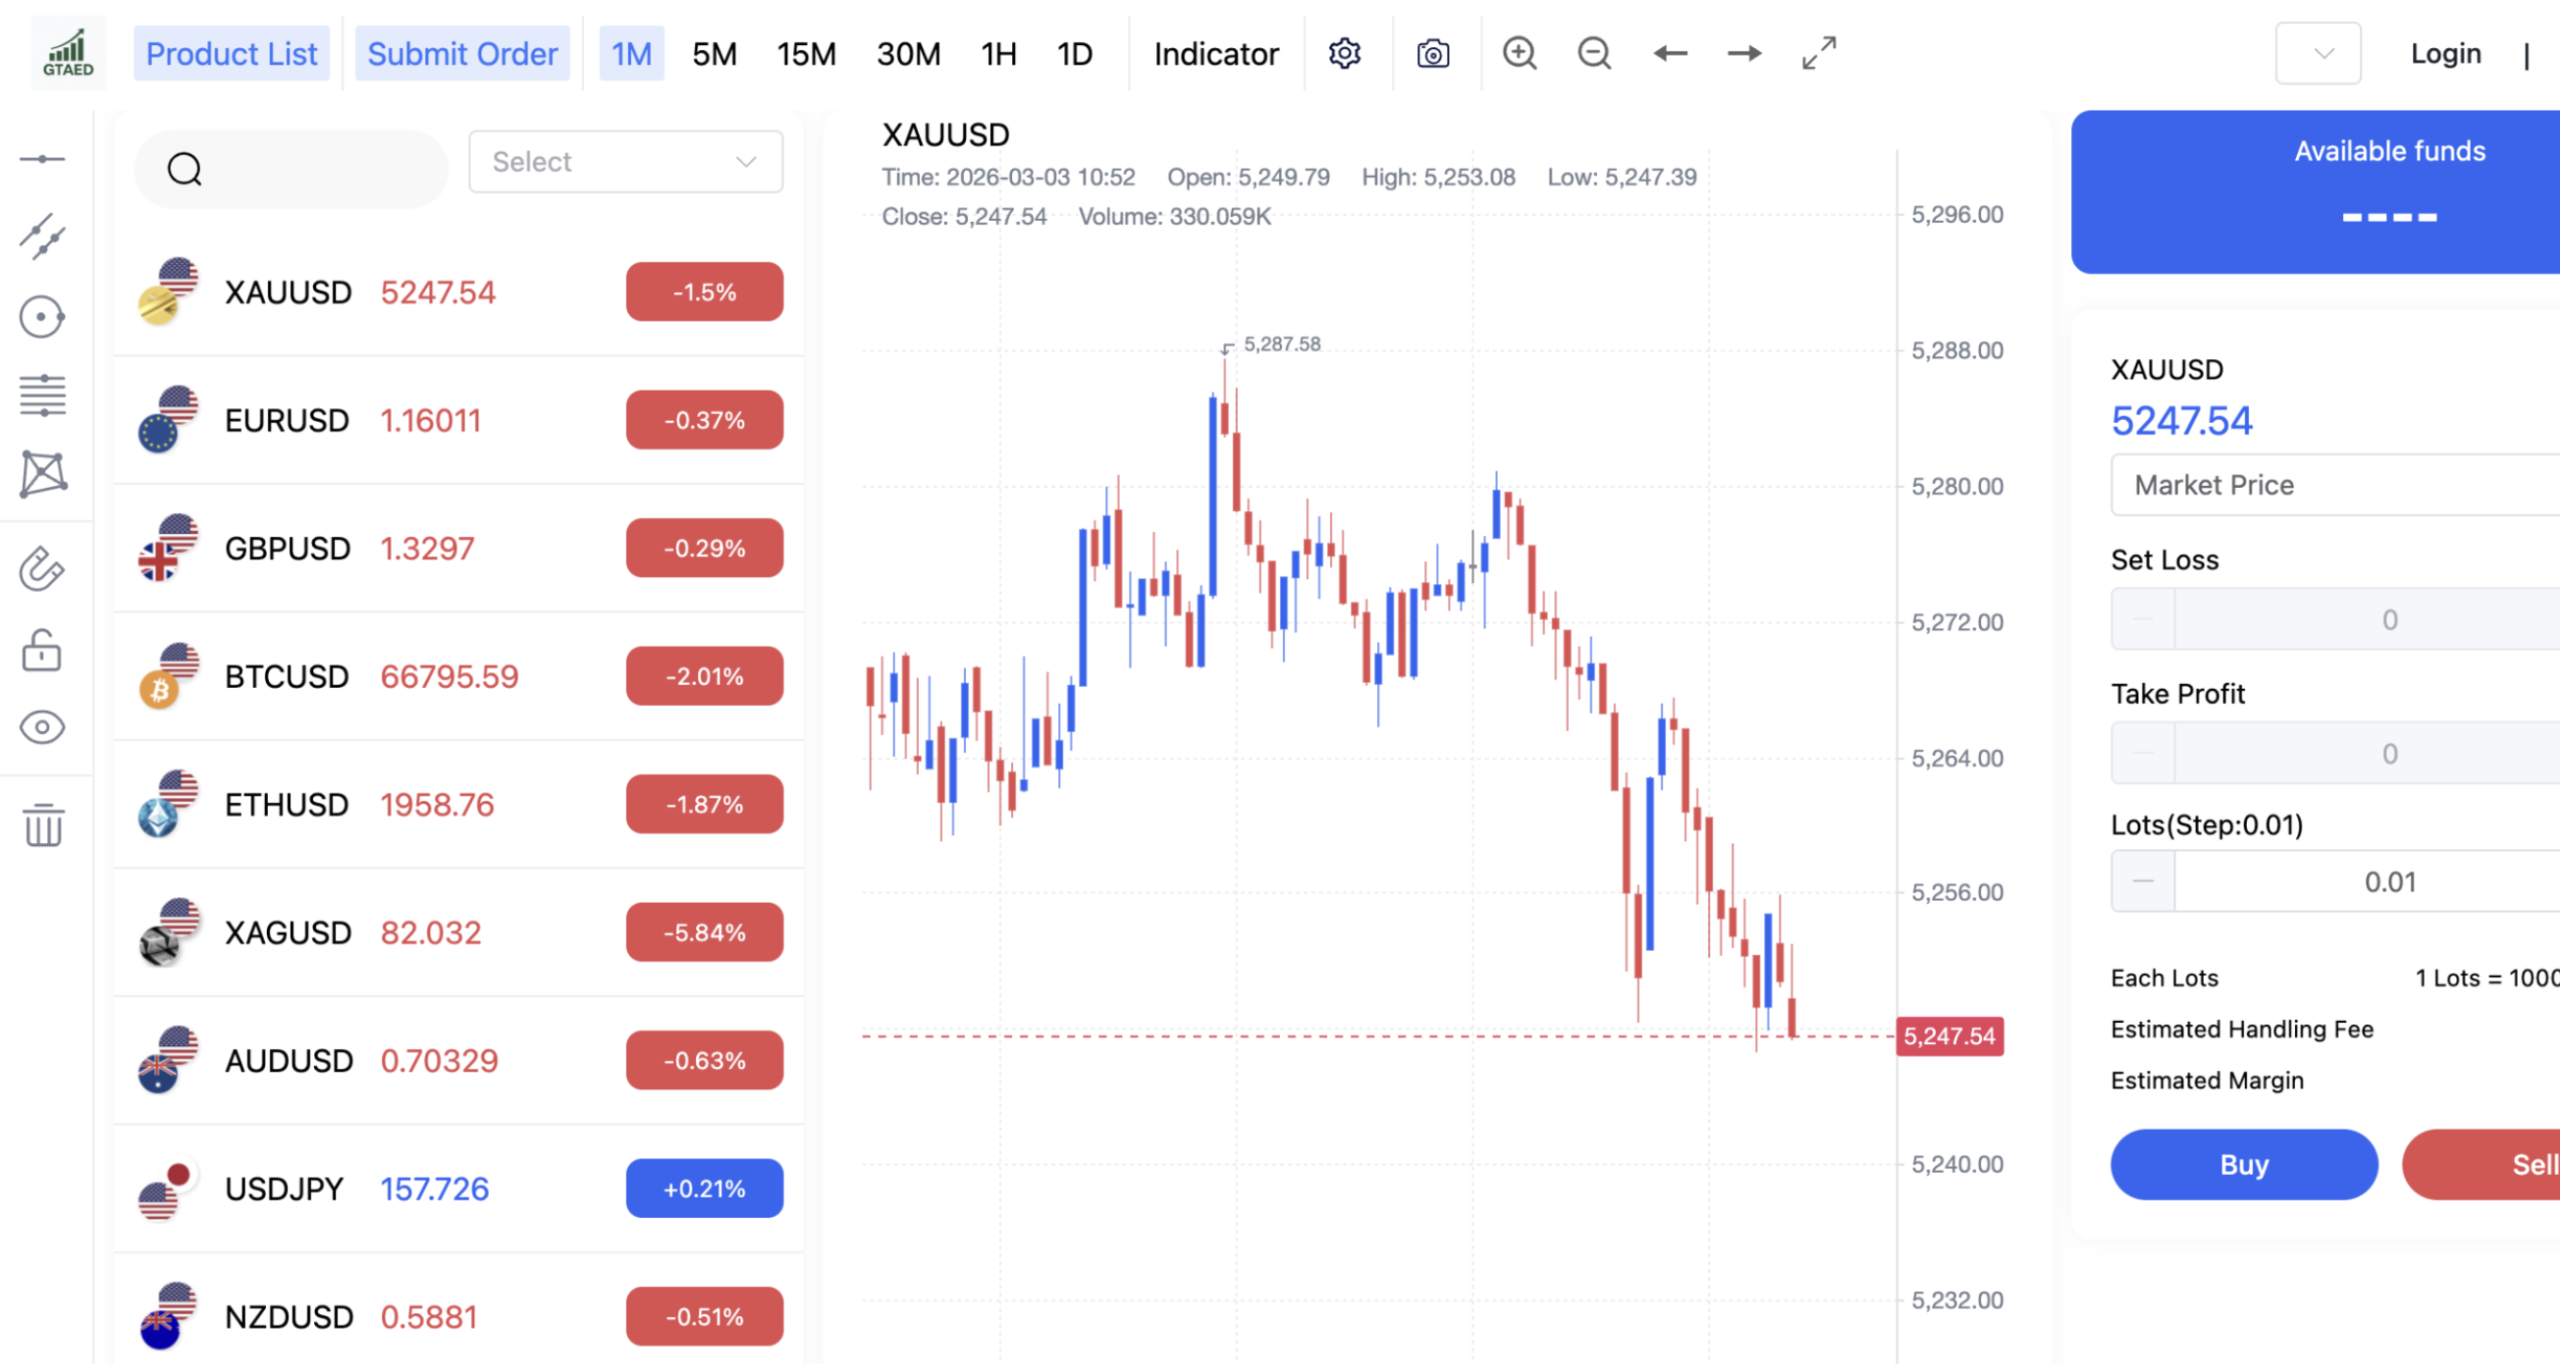Click the Login link
The image size is (2560, 1364).
[2445, 53]
